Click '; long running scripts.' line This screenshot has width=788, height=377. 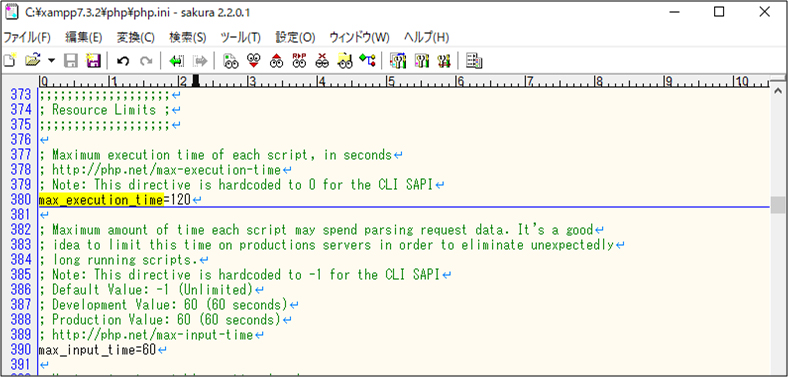pyautogui.click(x=118, y=260)
